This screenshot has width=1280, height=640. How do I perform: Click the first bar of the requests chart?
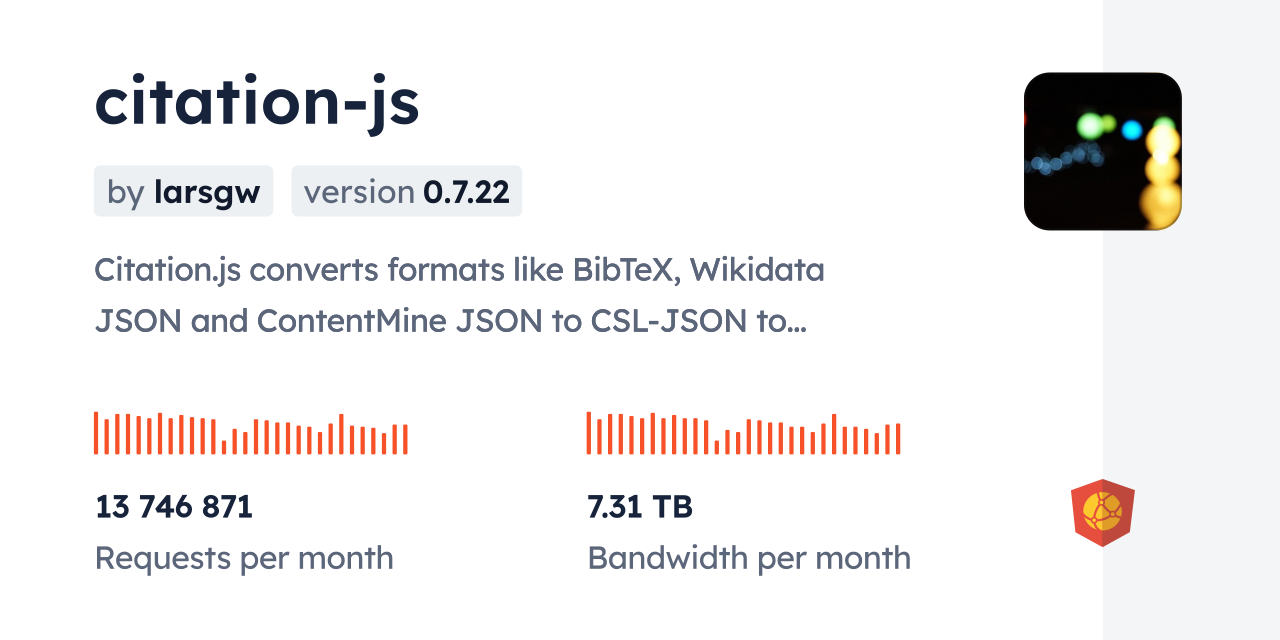(x=96, y=433)
